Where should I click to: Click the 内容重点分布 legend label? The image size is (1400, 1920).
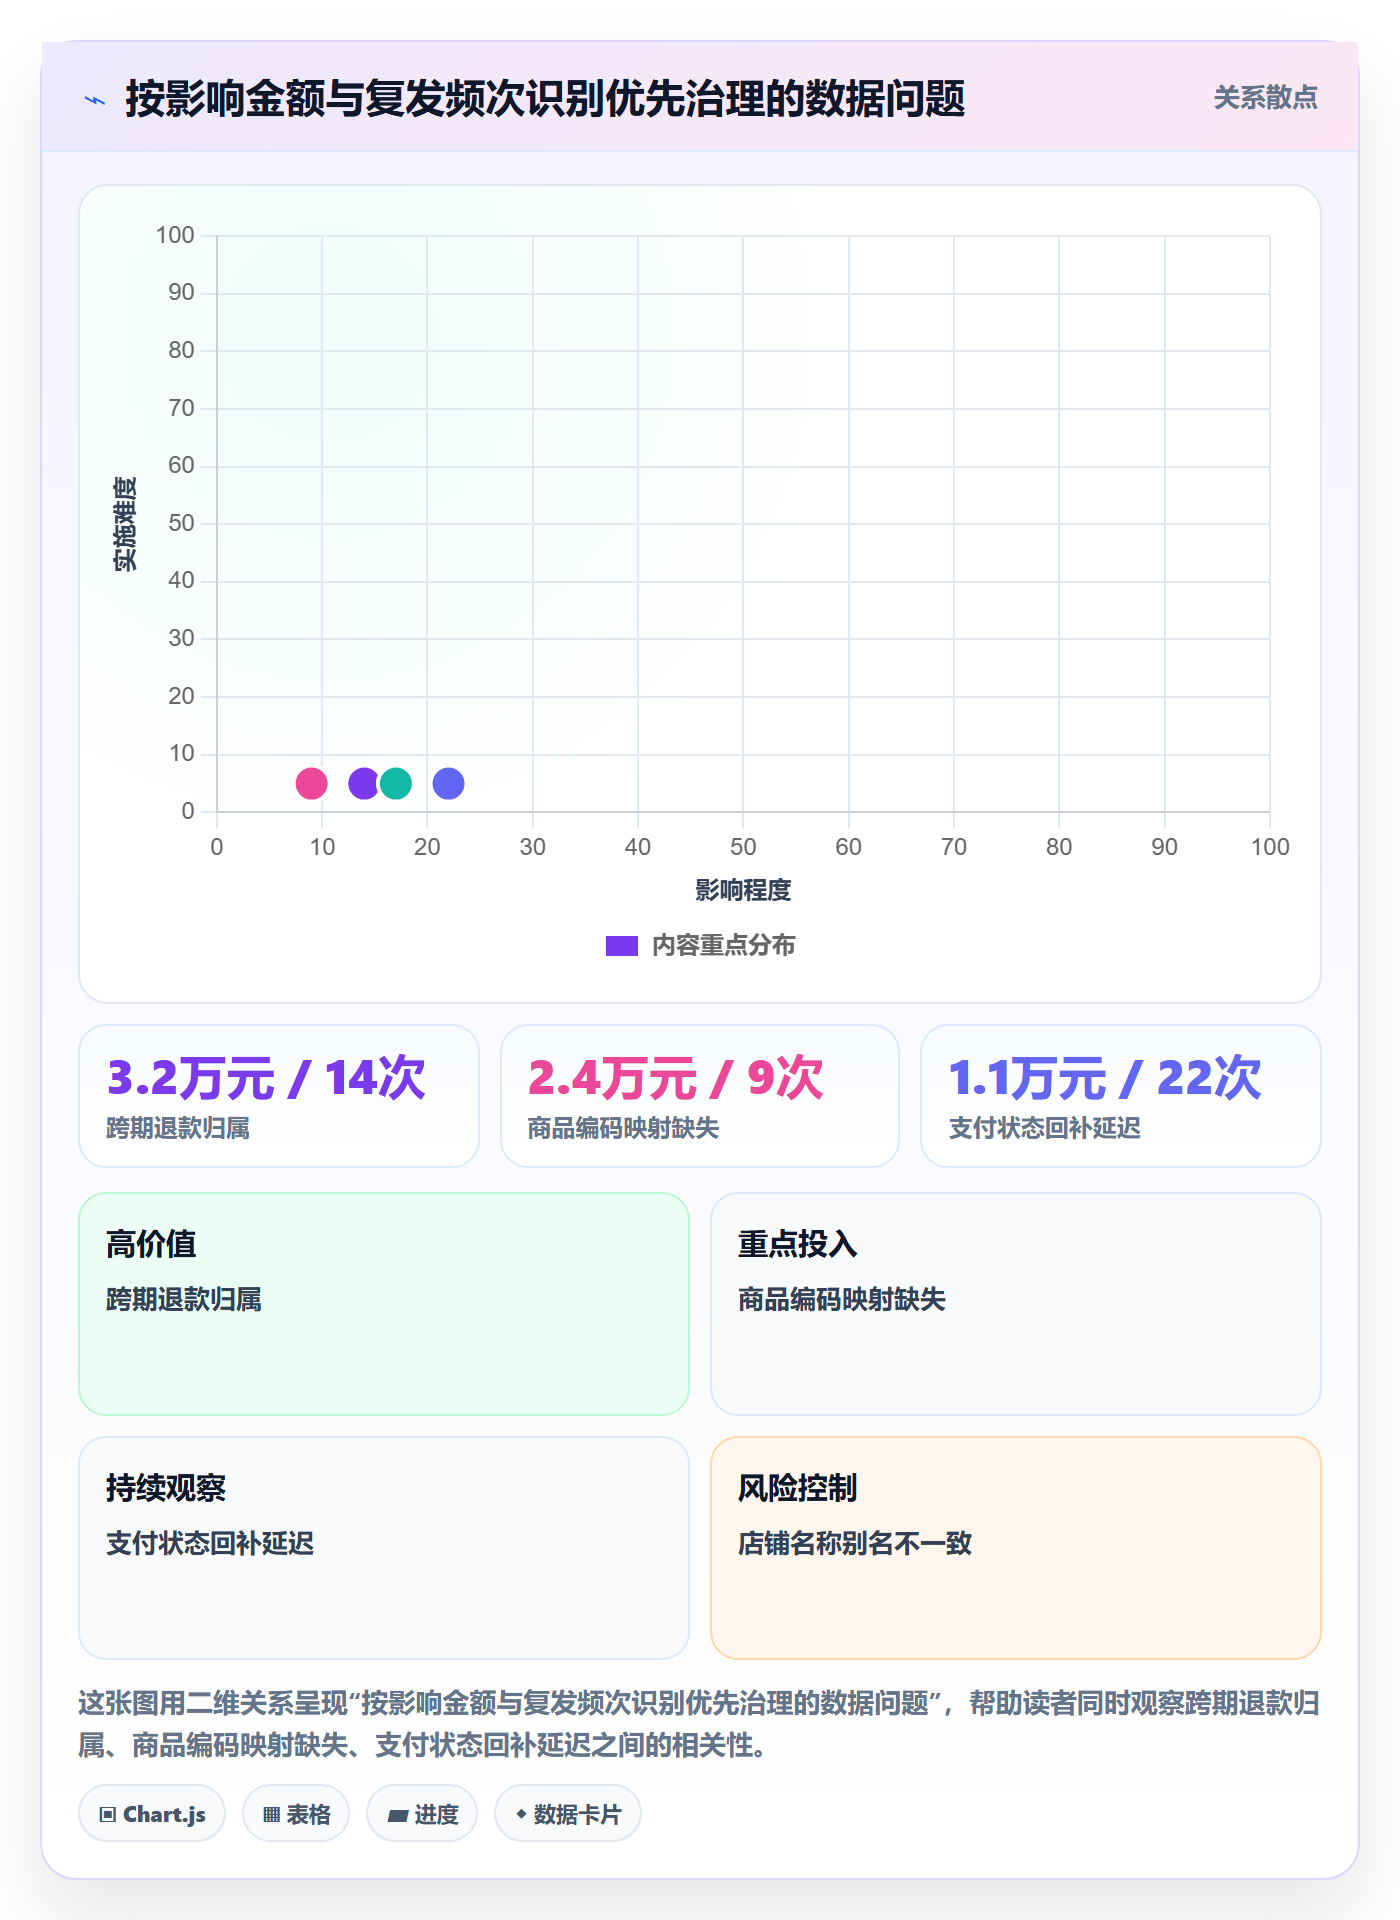pos(723,946)
